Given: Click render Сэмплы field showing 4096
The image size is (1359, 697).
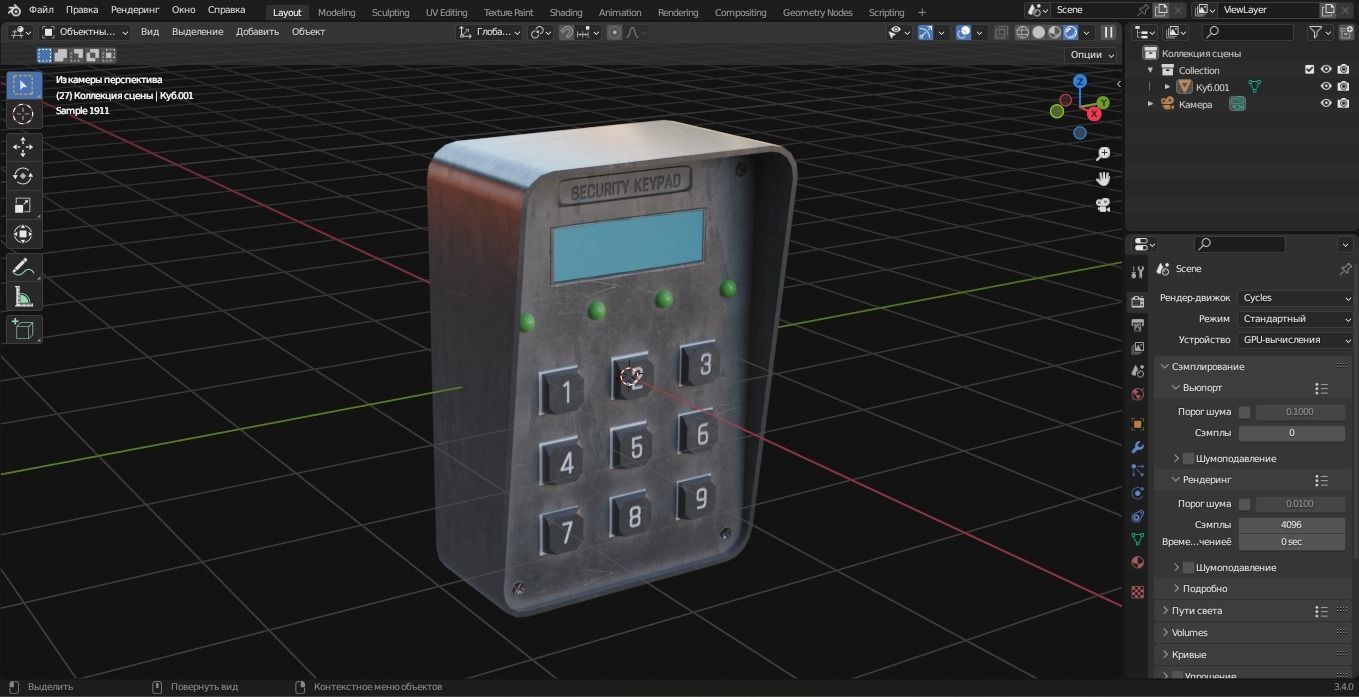Looking at the screenshot, I should coord(1291,525).
